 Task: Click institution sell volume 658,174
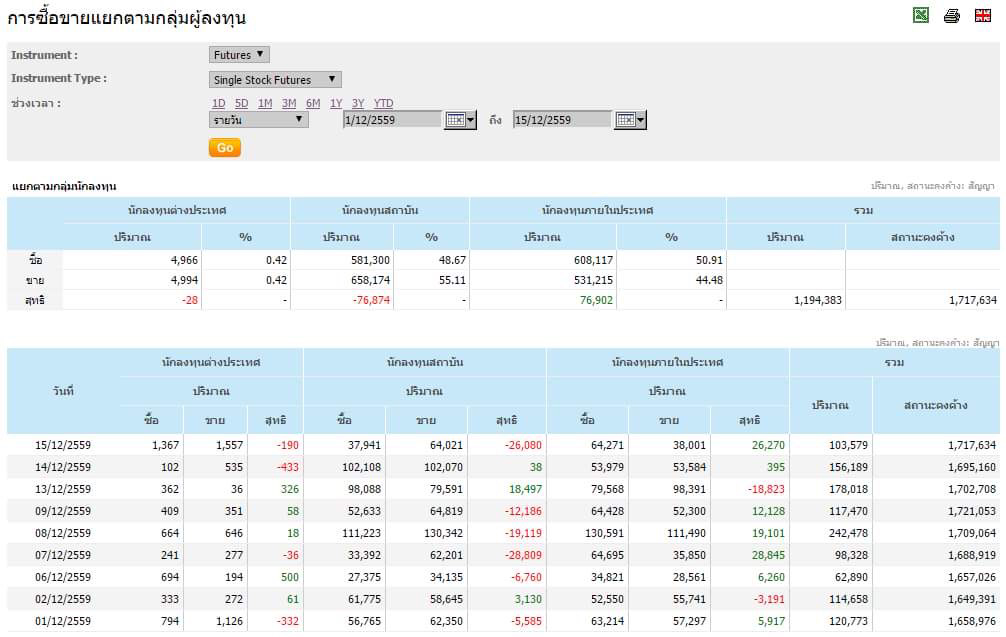point(370,280)
